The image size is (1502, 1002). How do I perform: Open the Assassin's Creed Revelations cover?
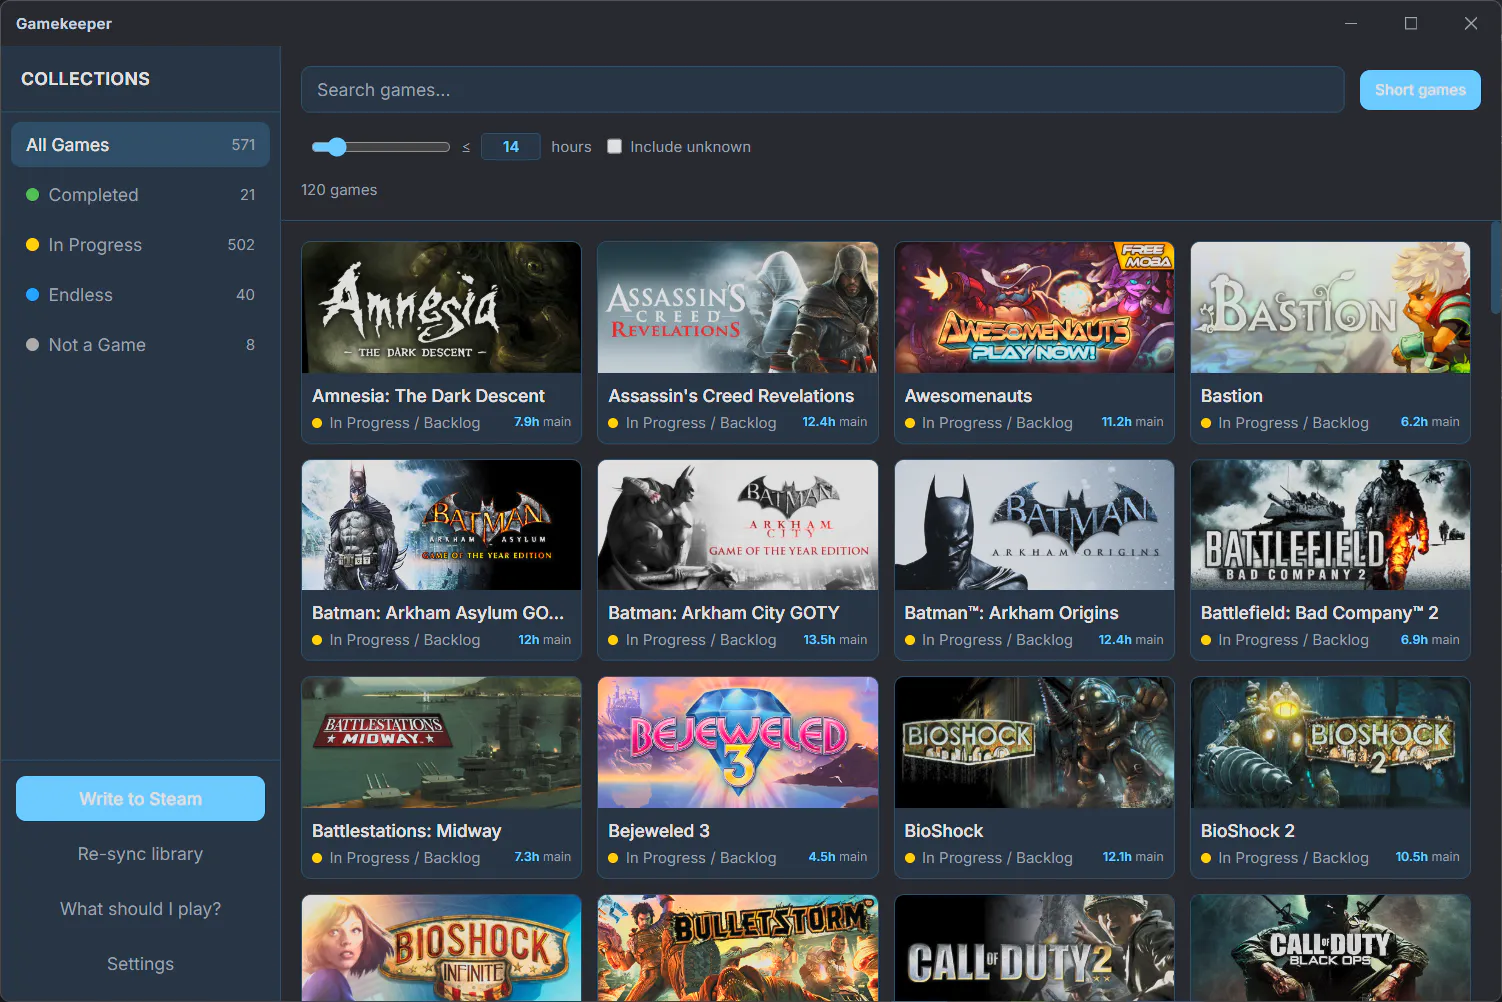[x=738, y=307]
